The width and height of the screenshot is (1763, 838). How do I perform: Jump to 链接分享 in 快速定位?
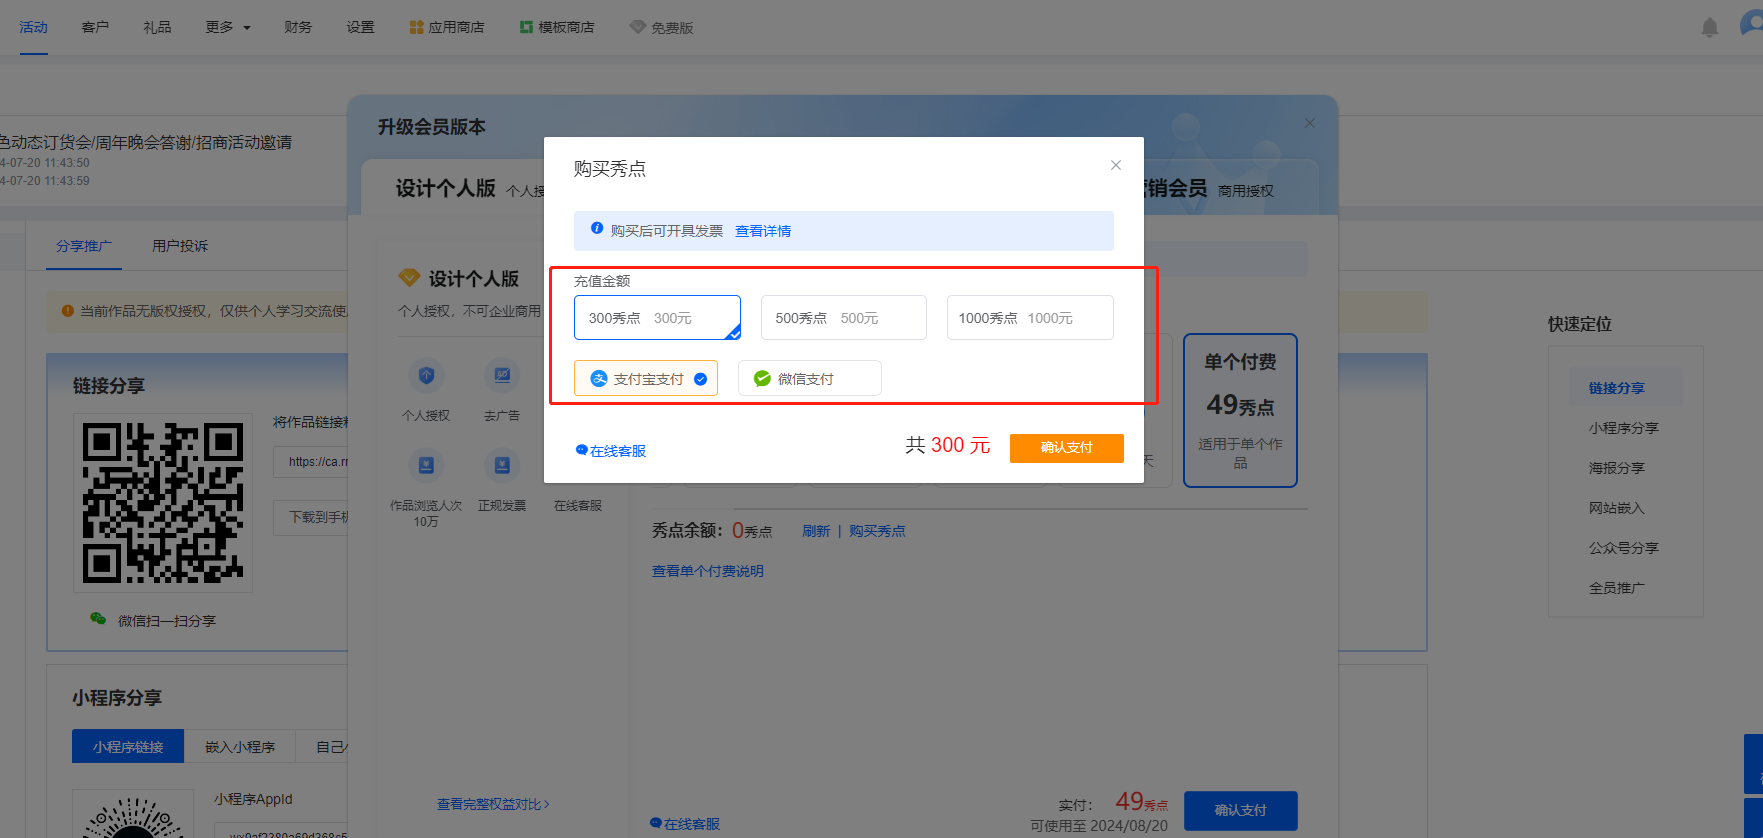click(1617, 388)
